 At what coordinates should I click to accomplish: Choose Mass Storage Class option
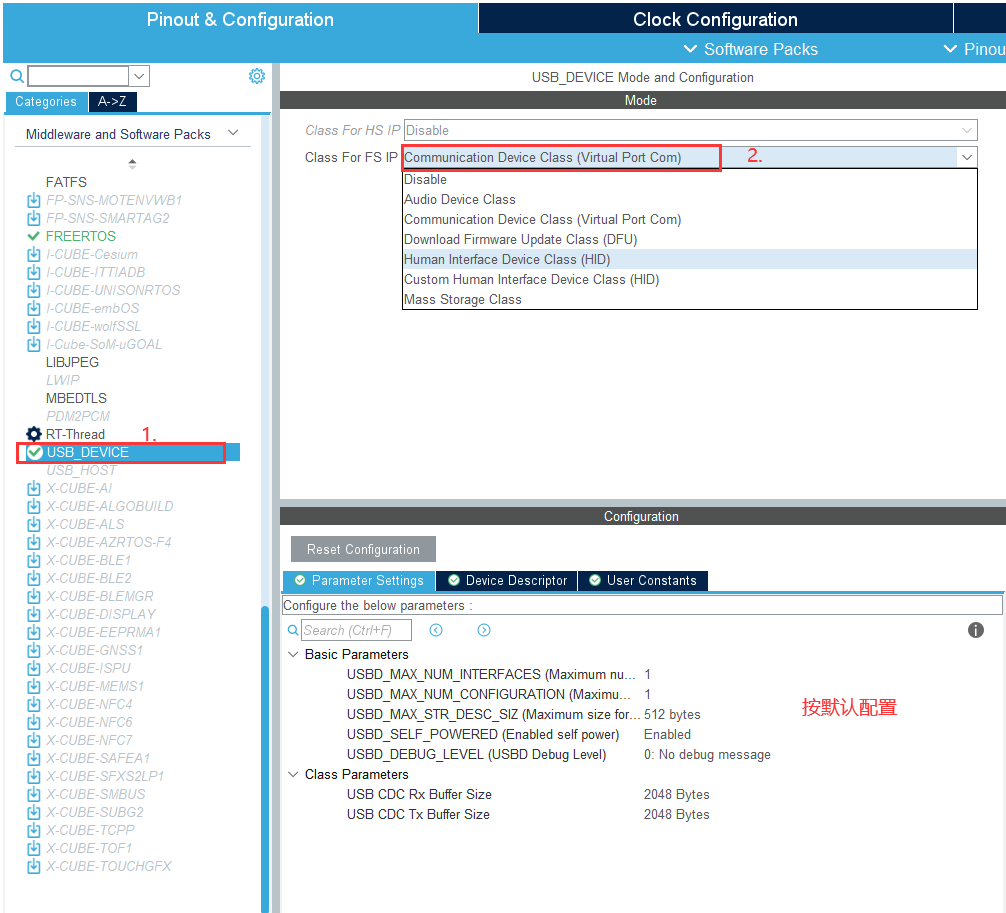(x=690, y=300)
